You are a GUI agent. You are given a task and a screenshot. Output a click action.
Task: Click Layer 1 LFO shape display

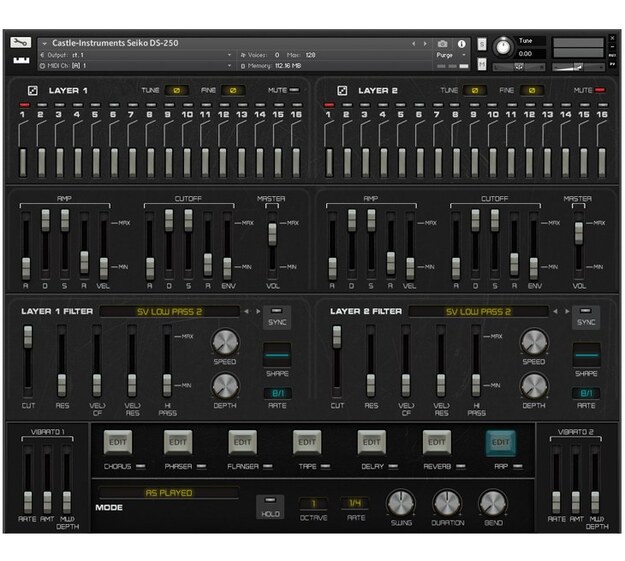click(277, 355)
